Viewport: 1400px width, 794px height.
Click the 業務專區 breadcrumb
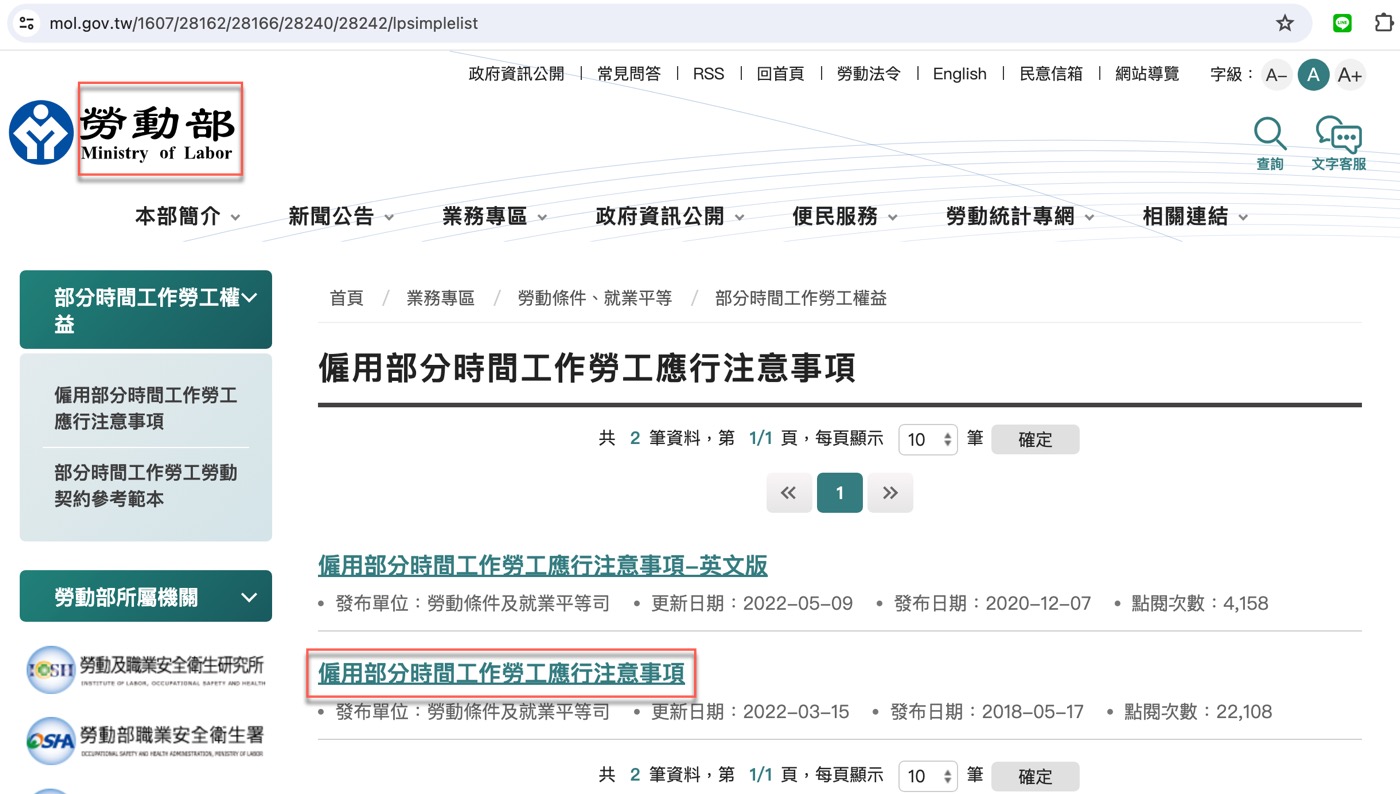pyautogui.click(x=441, y=298)
